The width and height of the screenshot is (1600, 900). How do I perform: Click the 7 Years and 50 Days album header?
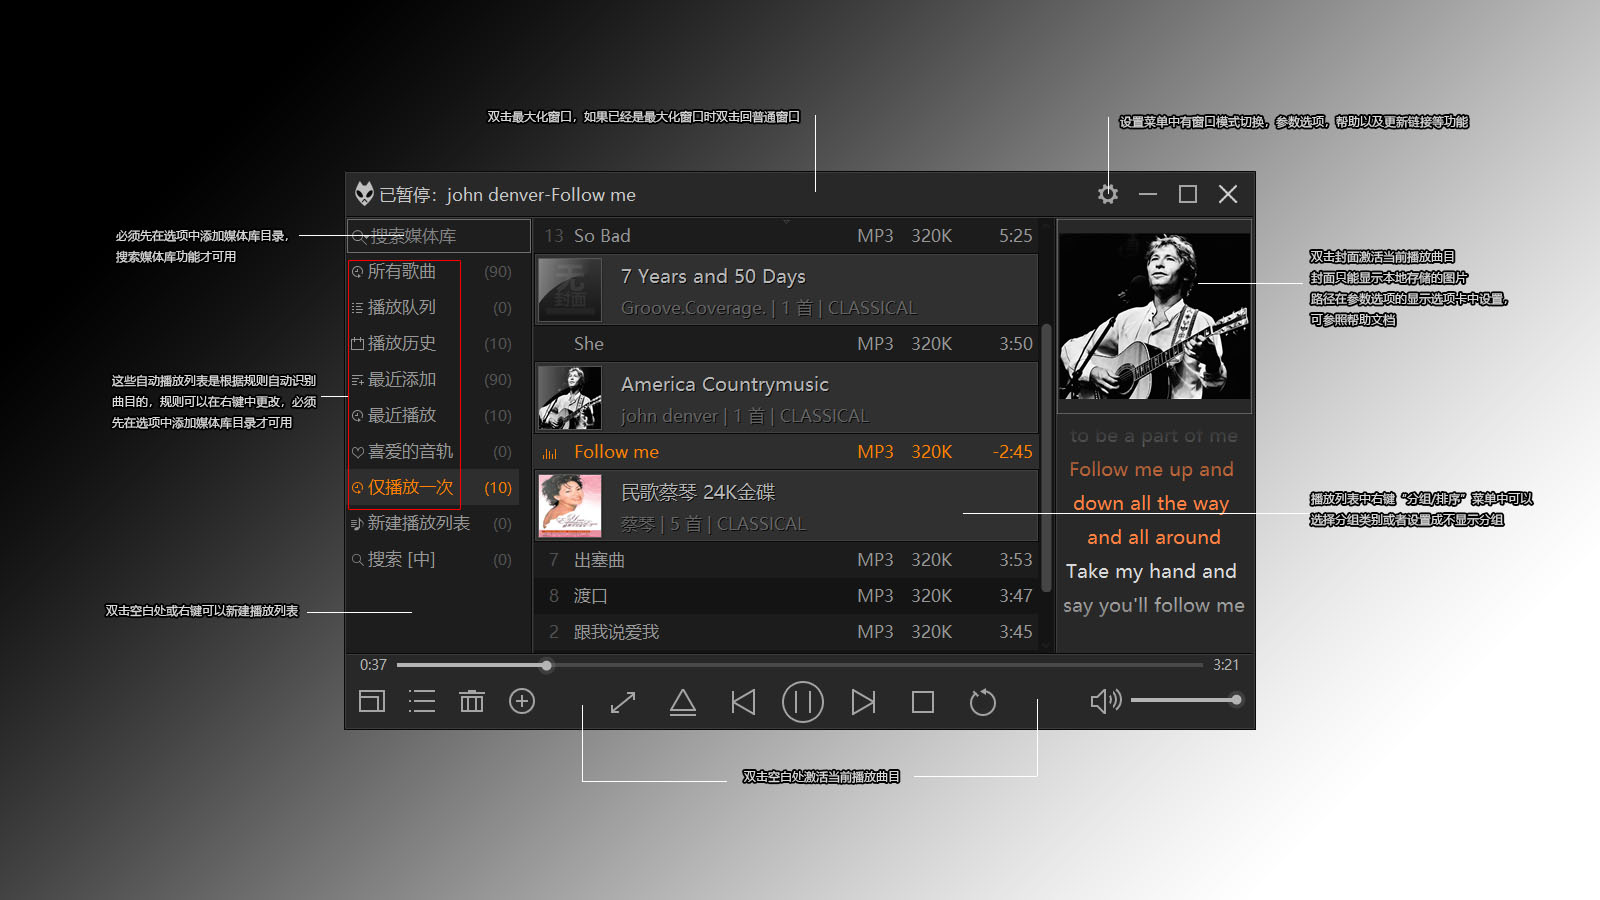click(x=787, y=290)
